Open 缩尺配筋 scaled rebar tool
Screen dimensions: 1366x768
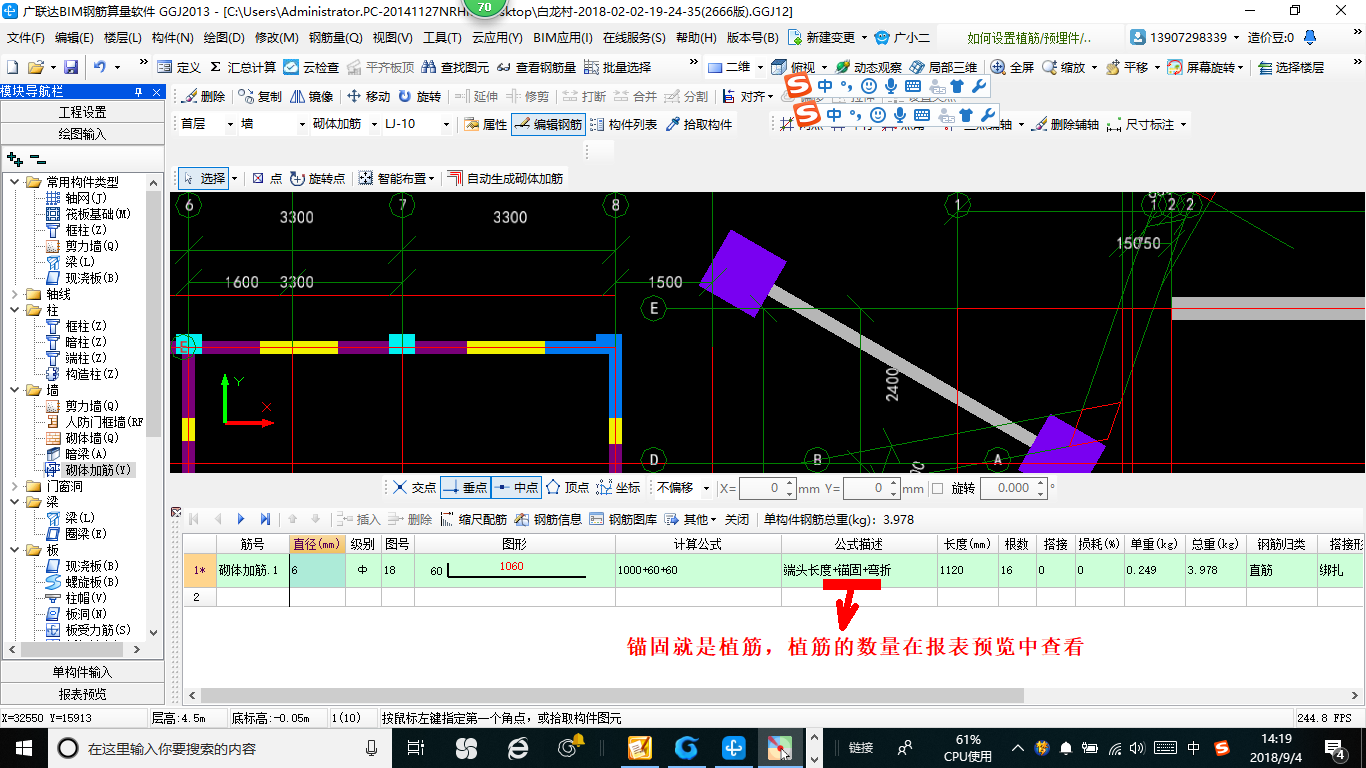pyautogui.click(x=474, y=519)
